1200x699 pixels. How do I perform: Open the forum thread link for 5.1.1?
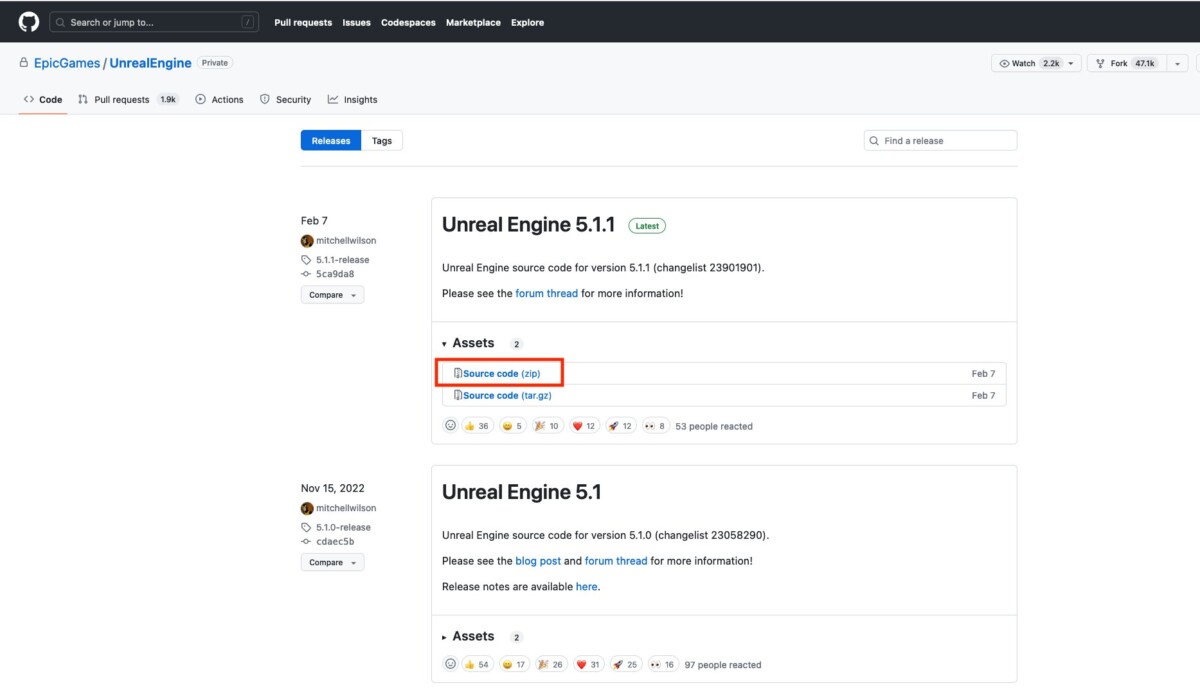(546, 294)
